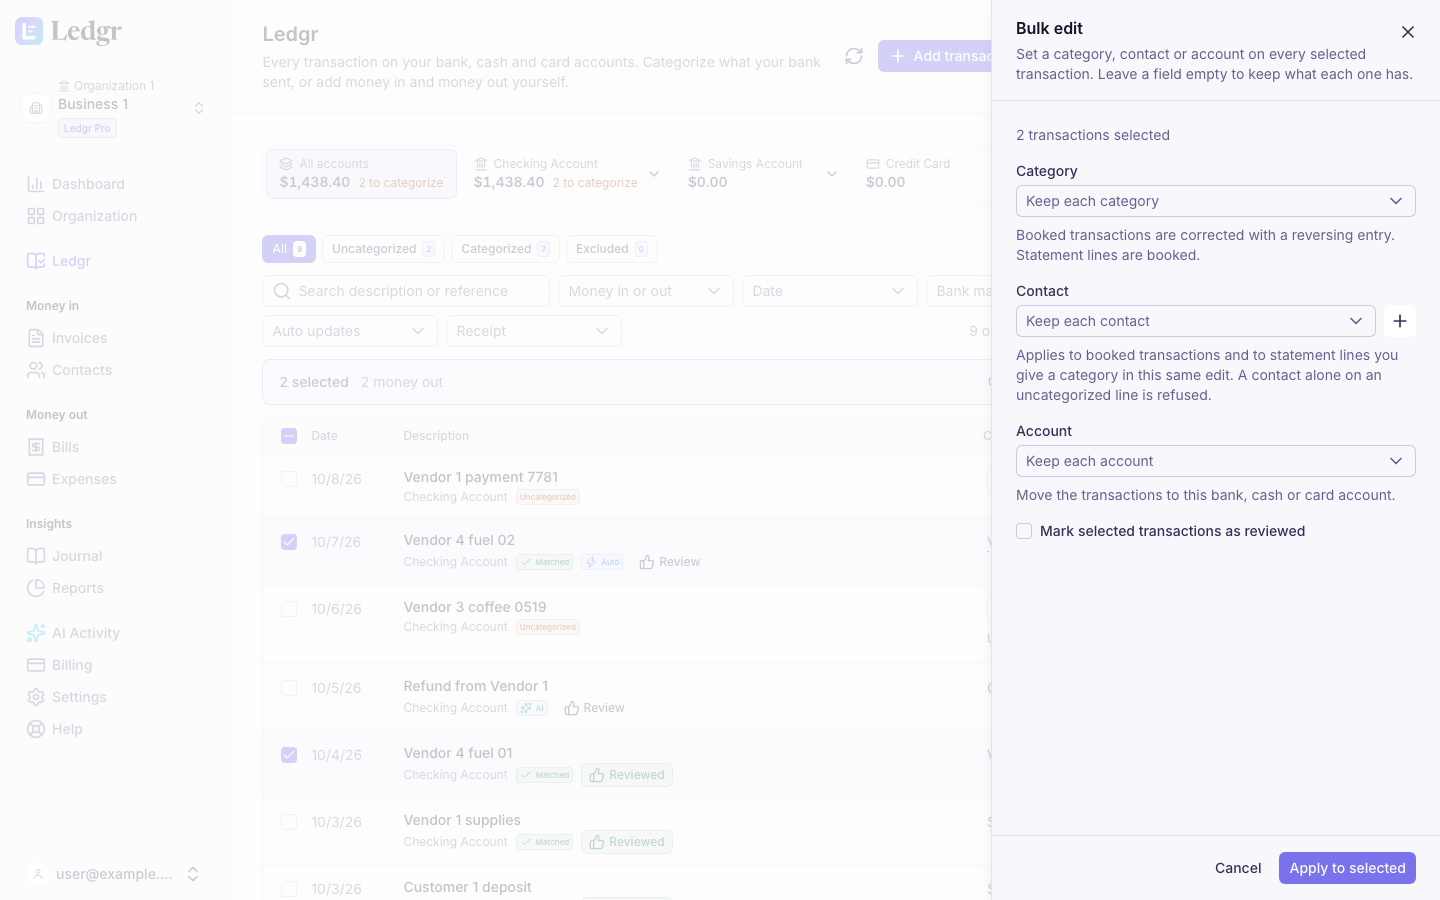Refresh transactions with the sync icon
The width and height of the screenshot is (1440, 900).
854,56
